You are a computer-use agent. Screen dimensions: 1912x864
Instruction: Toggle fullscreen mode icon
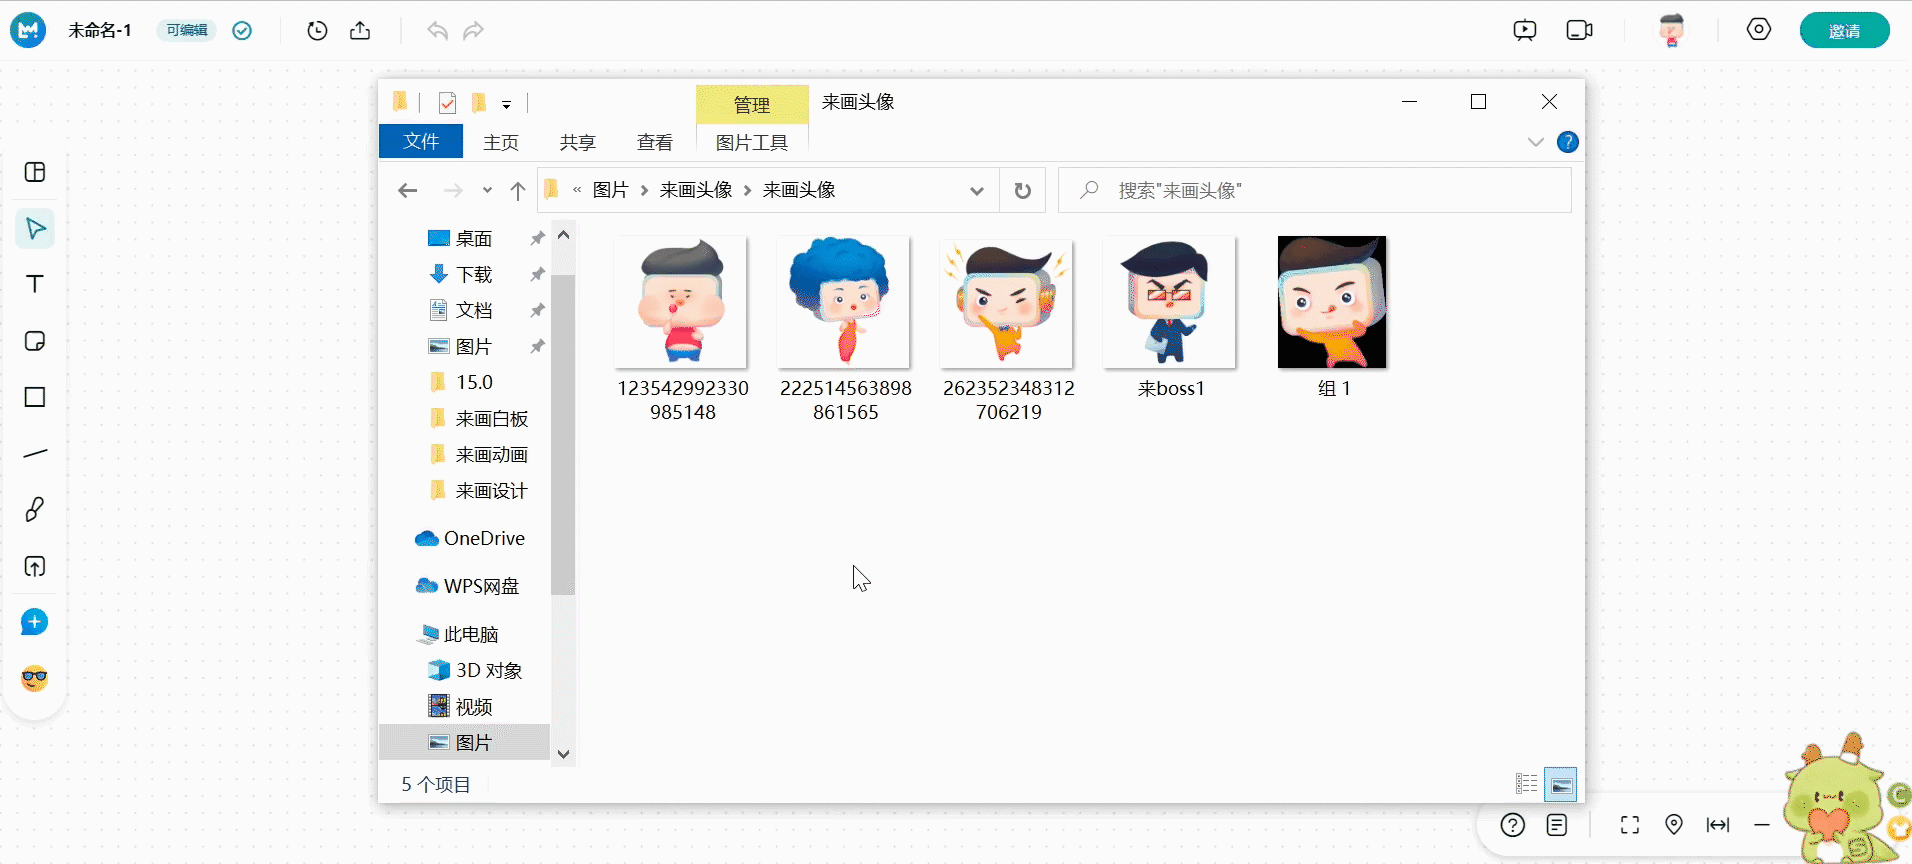pyautogui.click(x=1630, y=825)
